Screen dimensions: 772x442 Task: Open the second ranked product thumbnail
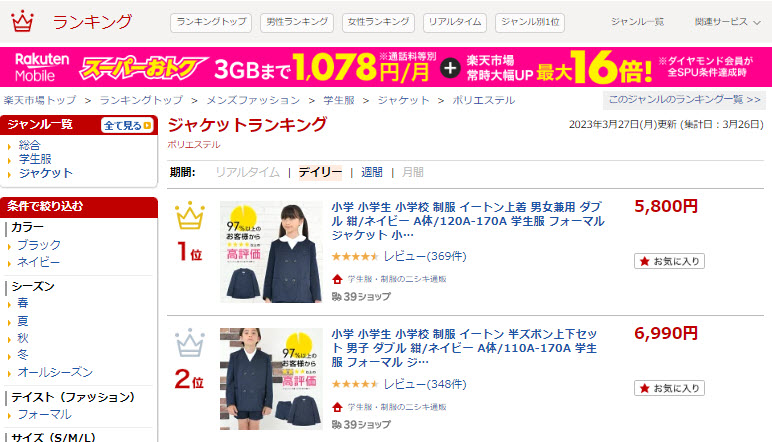[x=271, y=379]
